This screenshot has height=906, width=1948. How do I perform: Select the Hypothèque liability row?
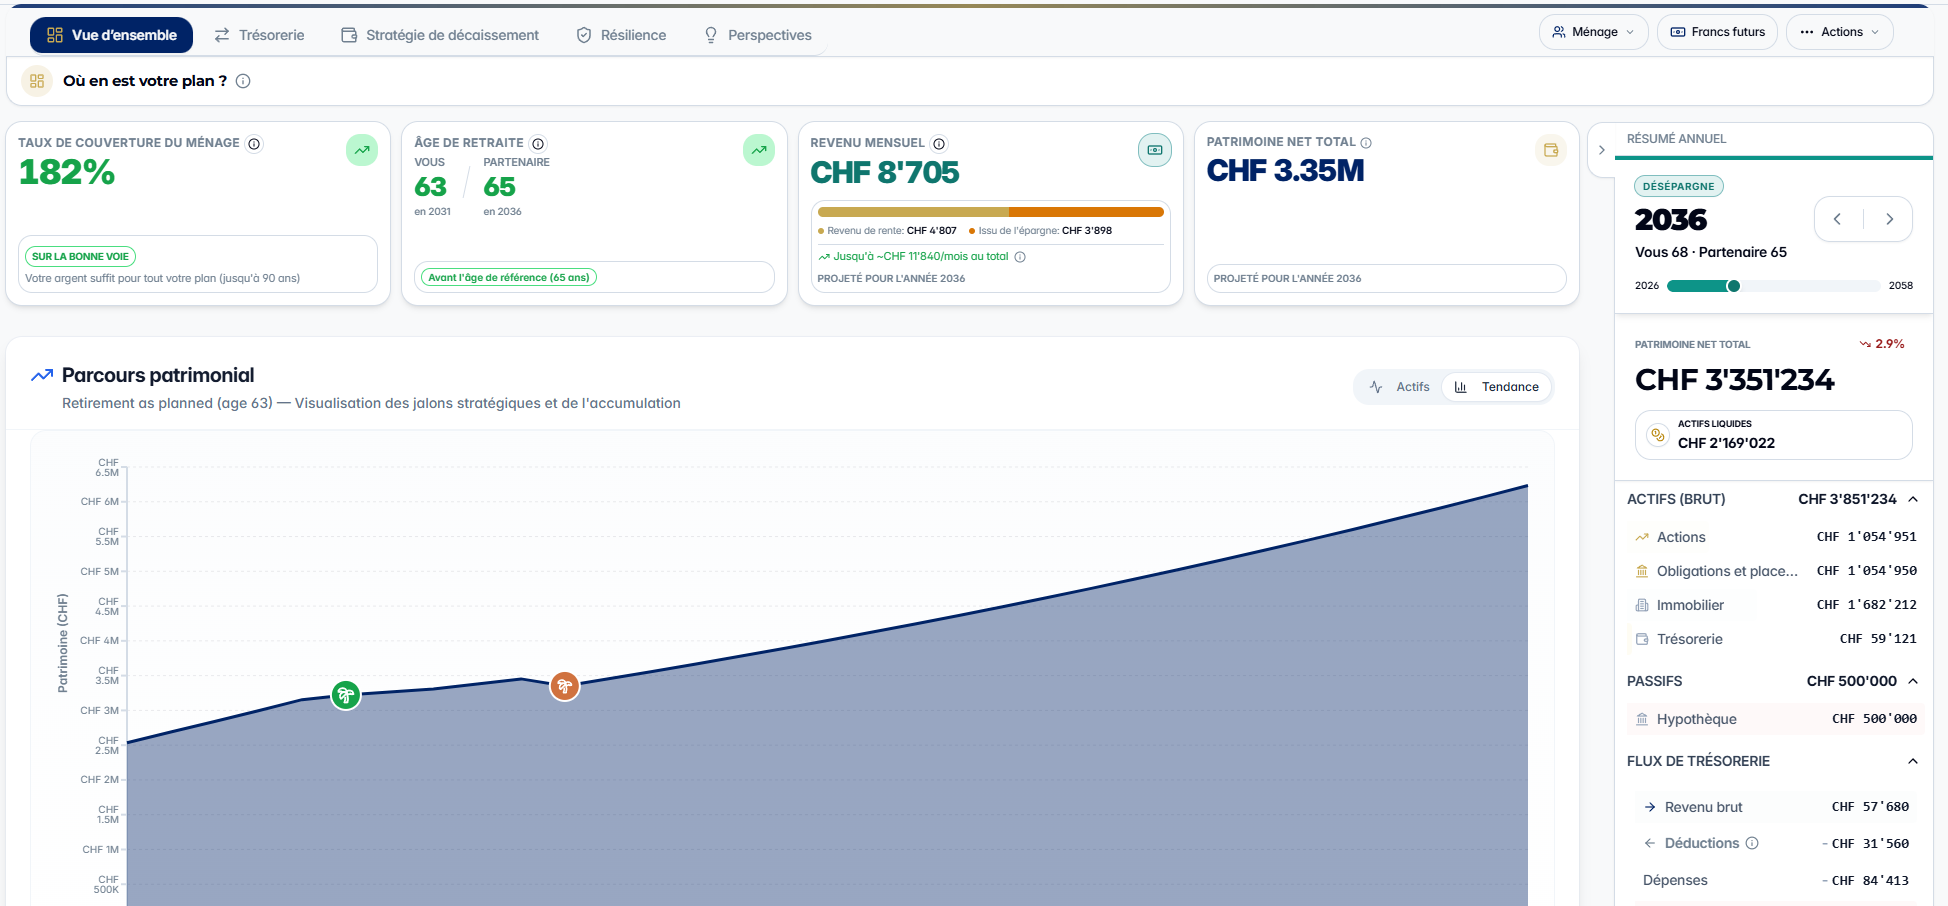(x=1775, y=719)
